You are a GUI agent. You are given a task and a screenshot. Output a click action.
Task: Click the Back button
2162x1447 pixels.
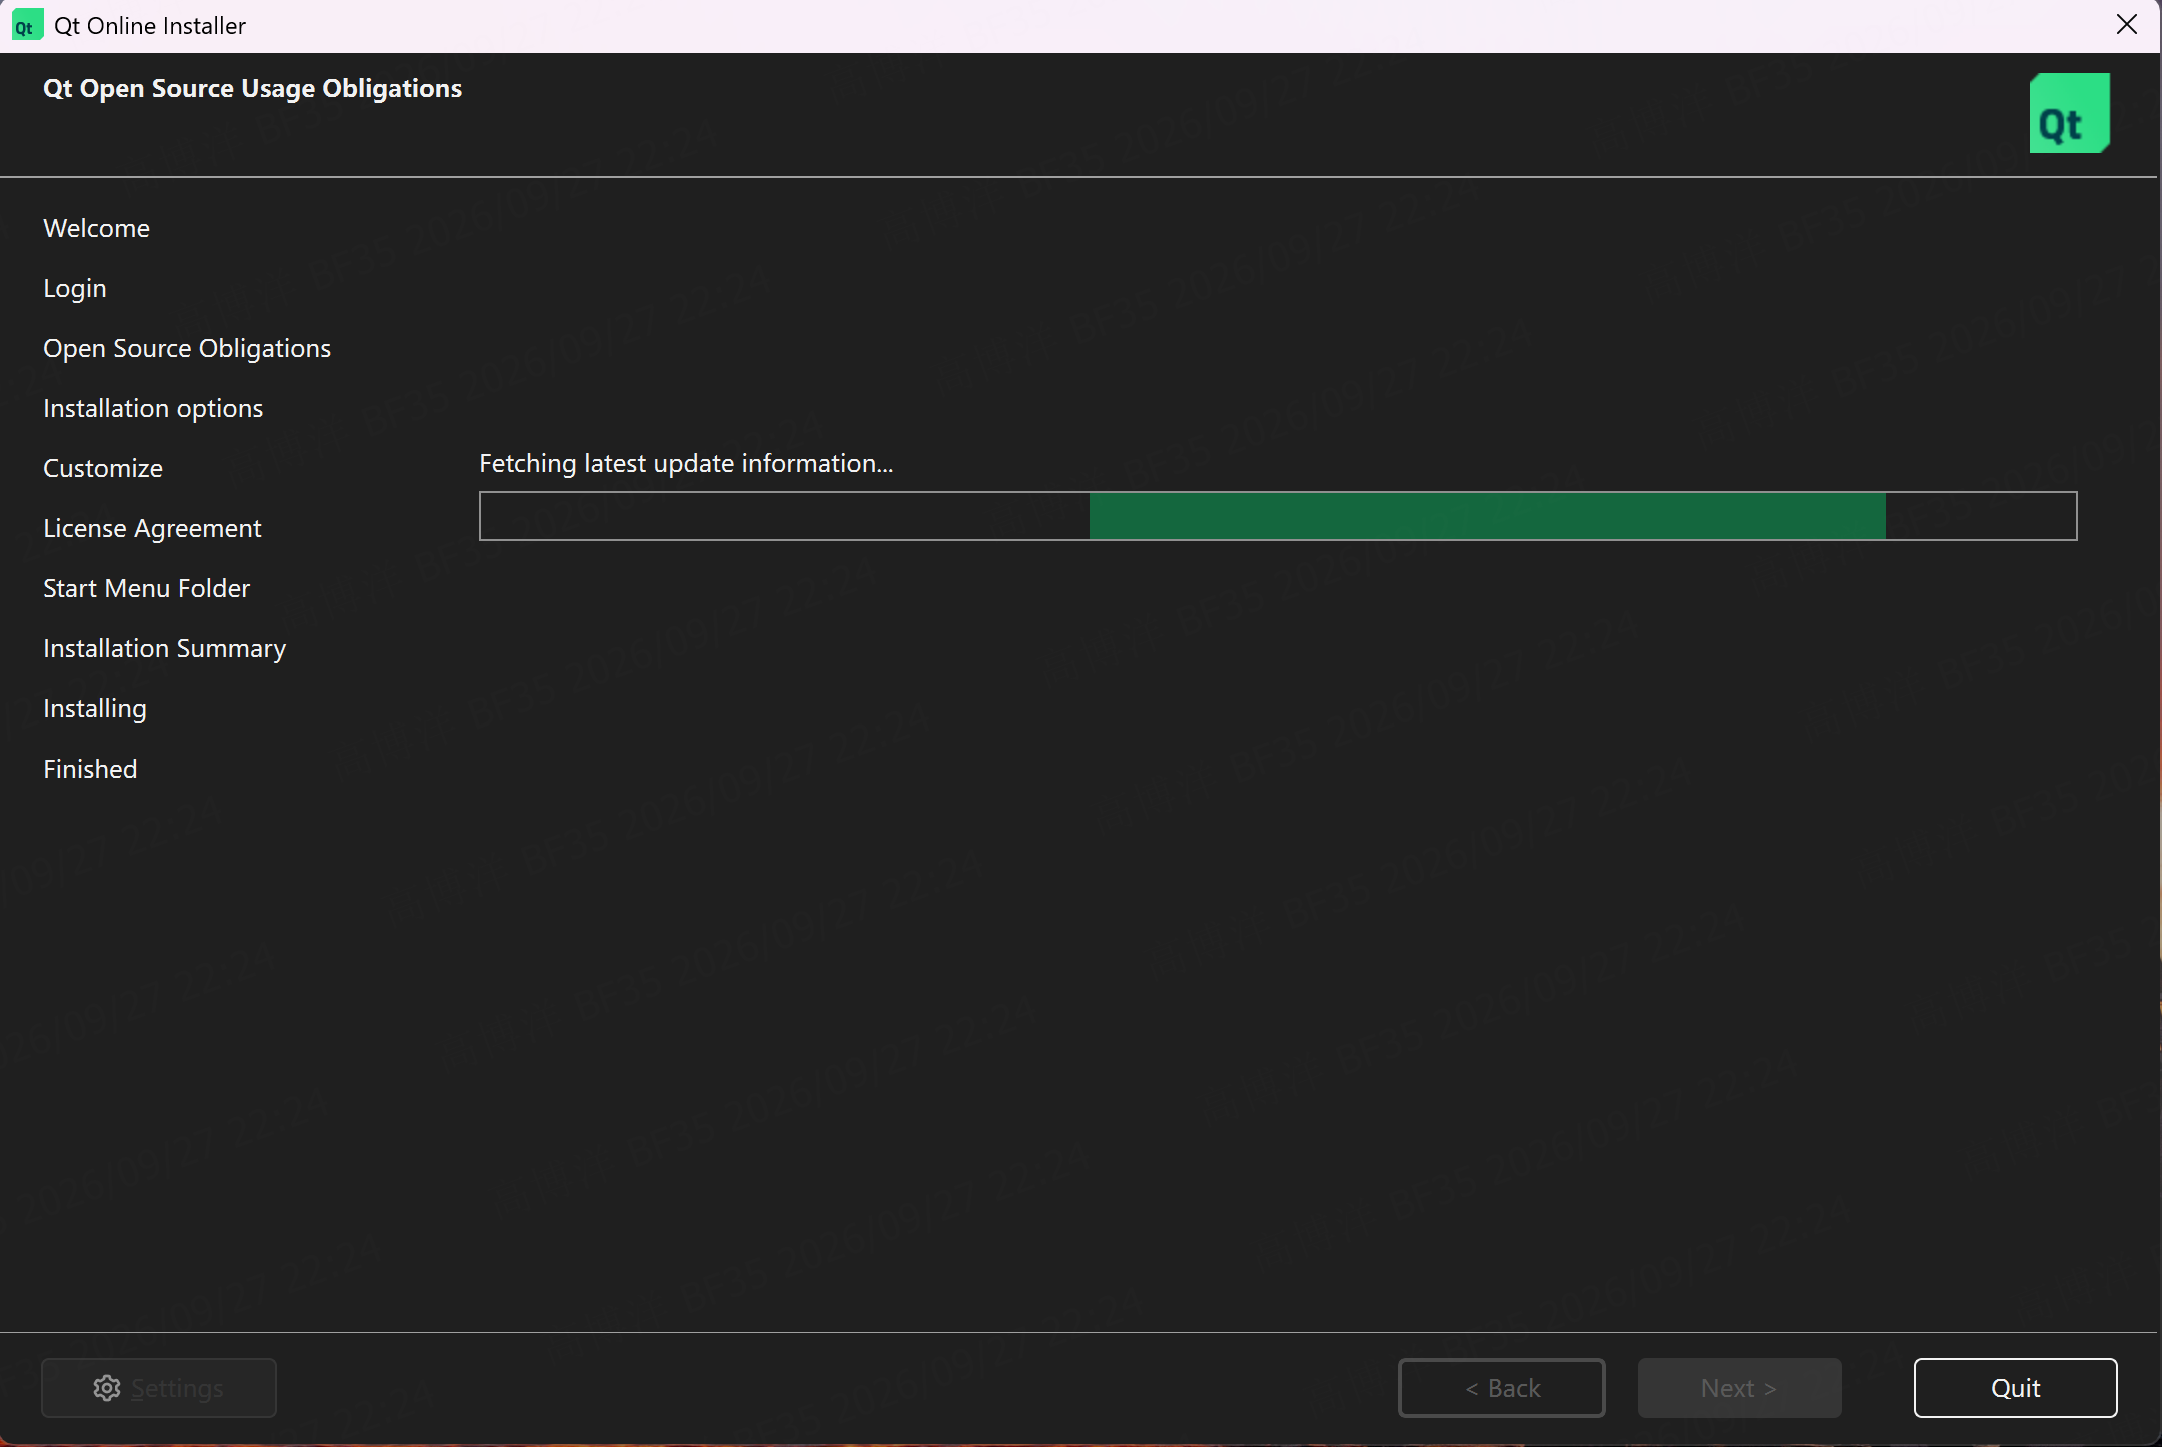click(x=1501, y=1388)
